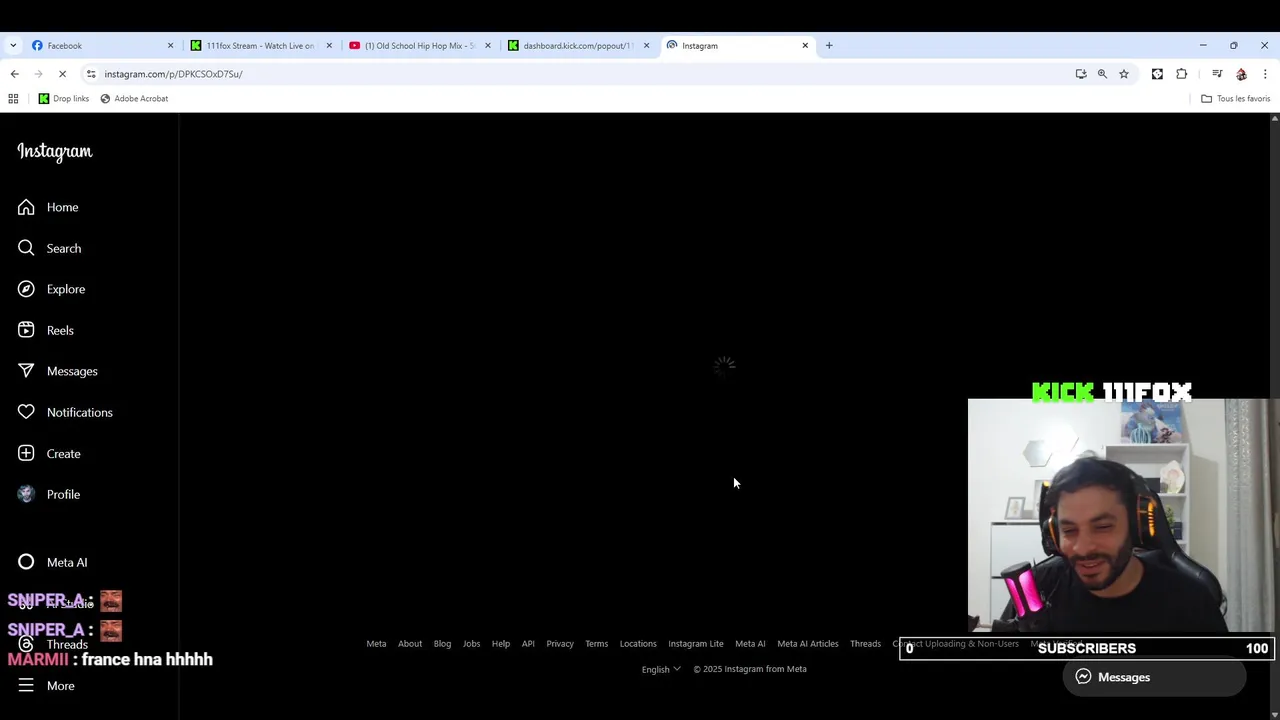The width and height of the screenshot is (1280, 720).
Task: Open a new browser tab
Action: click(x=829, y=45)
